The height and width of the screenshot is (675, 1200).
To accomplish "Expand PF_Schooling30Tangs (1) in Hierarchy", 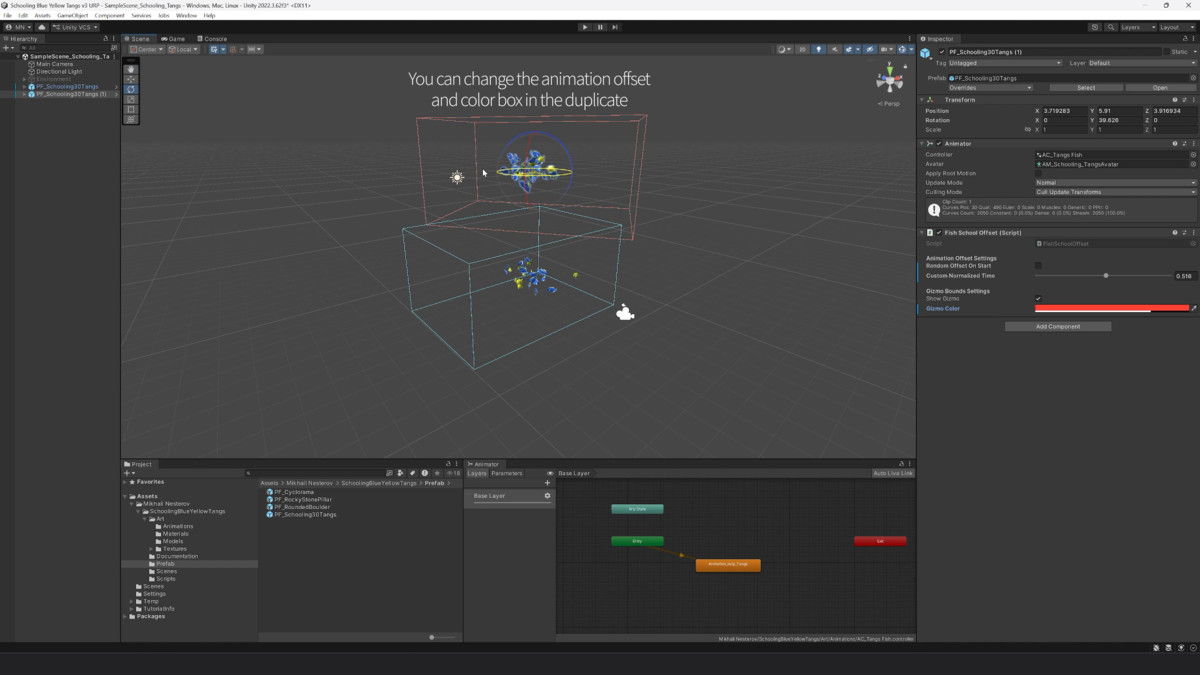I will [25, 94].
